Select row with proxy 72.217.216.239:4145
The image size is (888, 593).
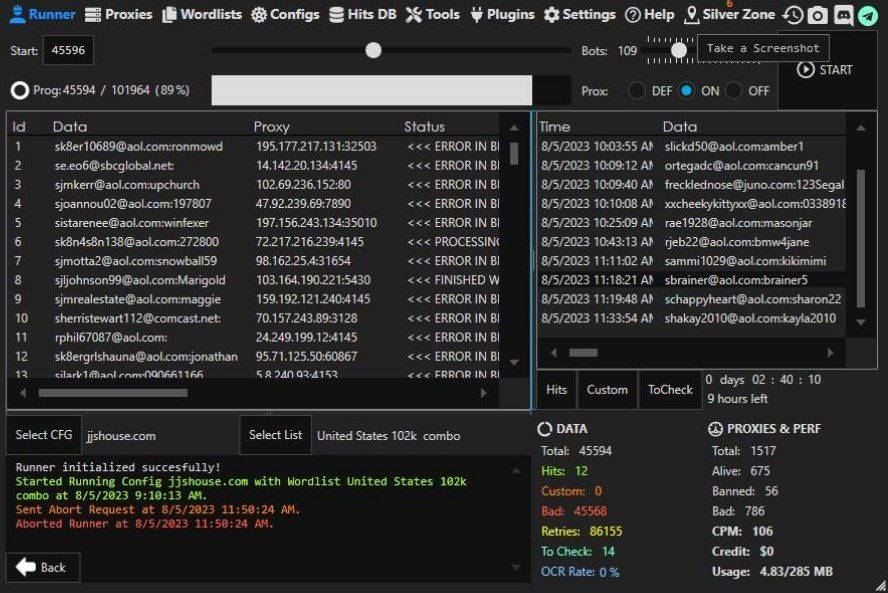coord(254,242)
